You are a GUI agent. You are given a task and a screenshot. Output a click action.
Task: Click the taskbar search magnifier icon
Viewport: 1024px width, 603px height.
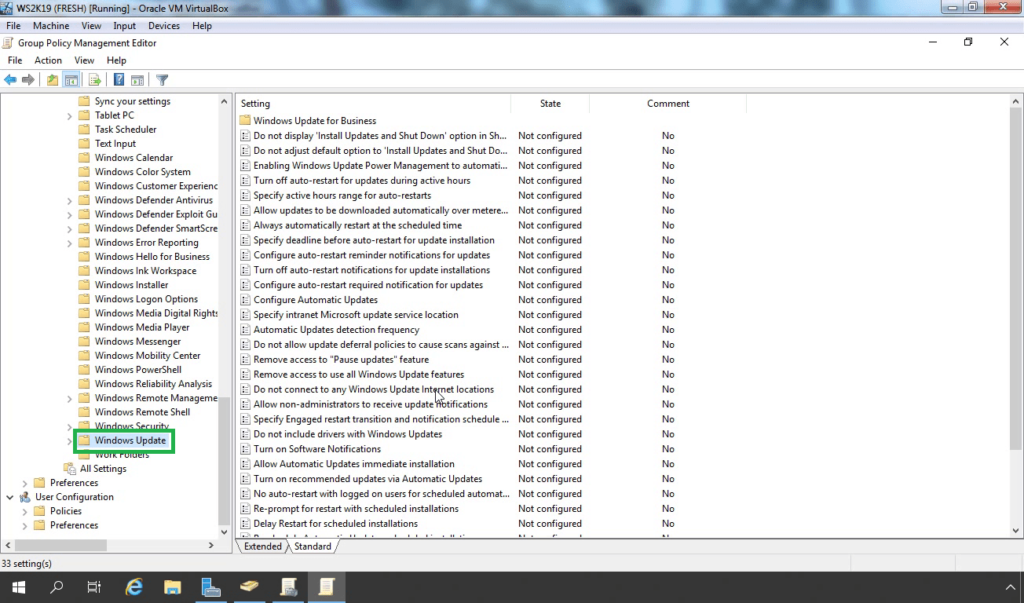tap(57, 587)
